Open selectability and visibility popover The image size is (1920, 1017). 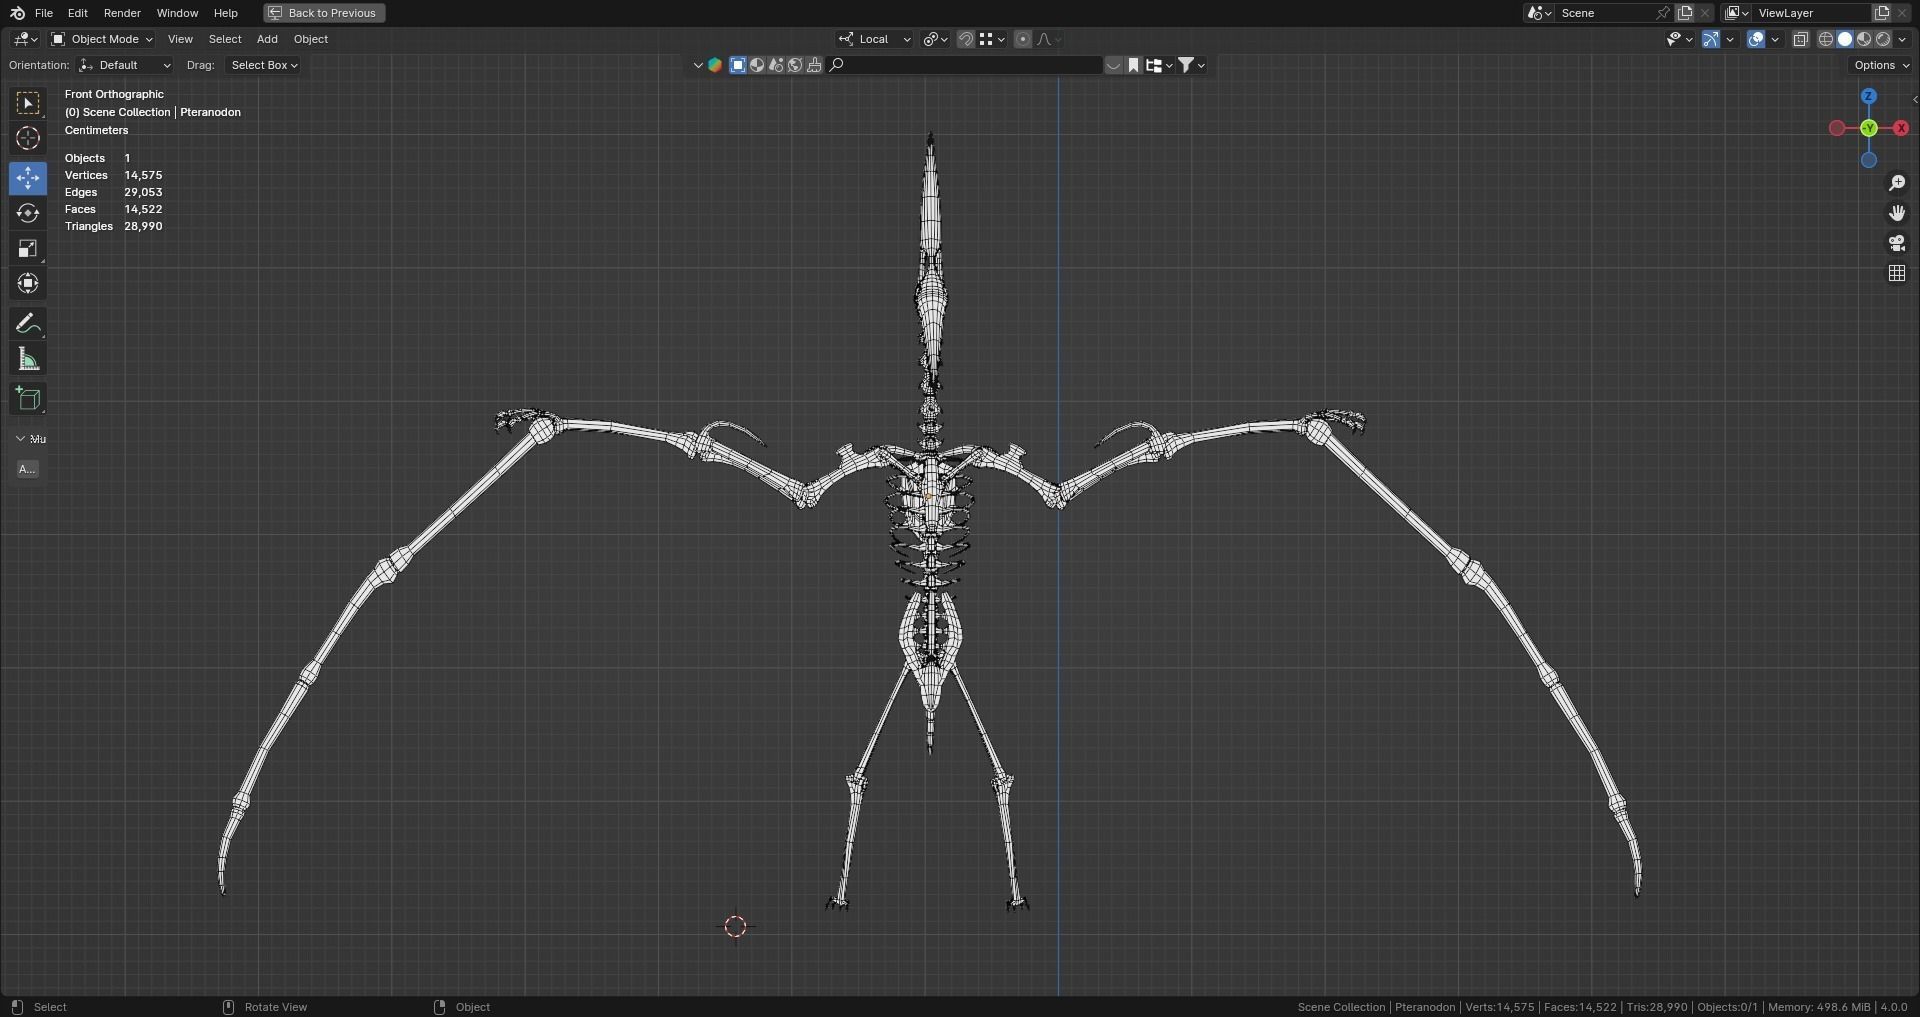click(x=1679, y=39)
